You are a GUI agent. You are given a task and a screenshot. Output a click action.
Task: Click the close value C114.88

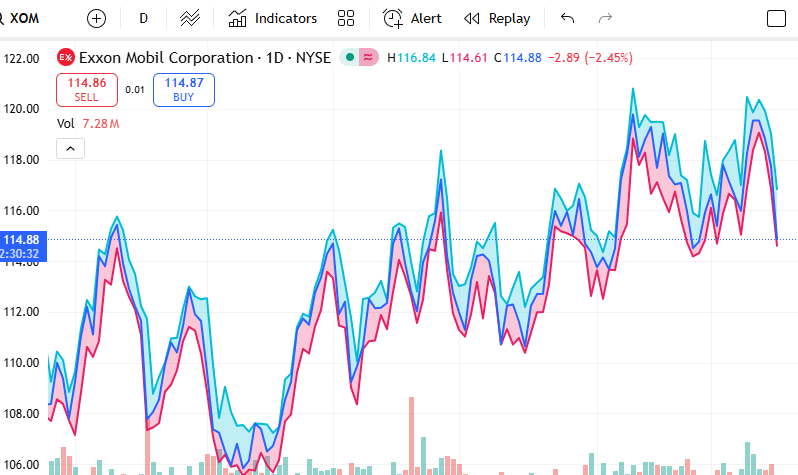click(x=518, y=58)
